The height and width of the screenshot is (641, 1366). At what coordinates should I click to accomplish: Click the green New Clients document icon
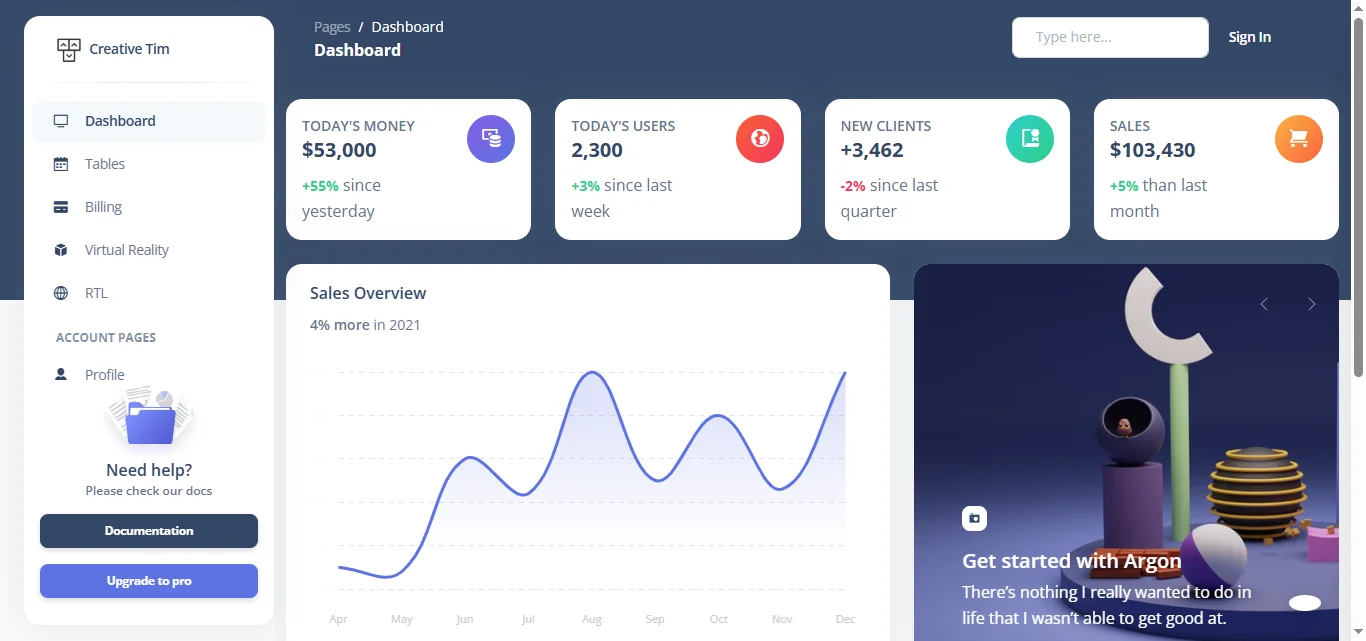tap(1029, 138)
